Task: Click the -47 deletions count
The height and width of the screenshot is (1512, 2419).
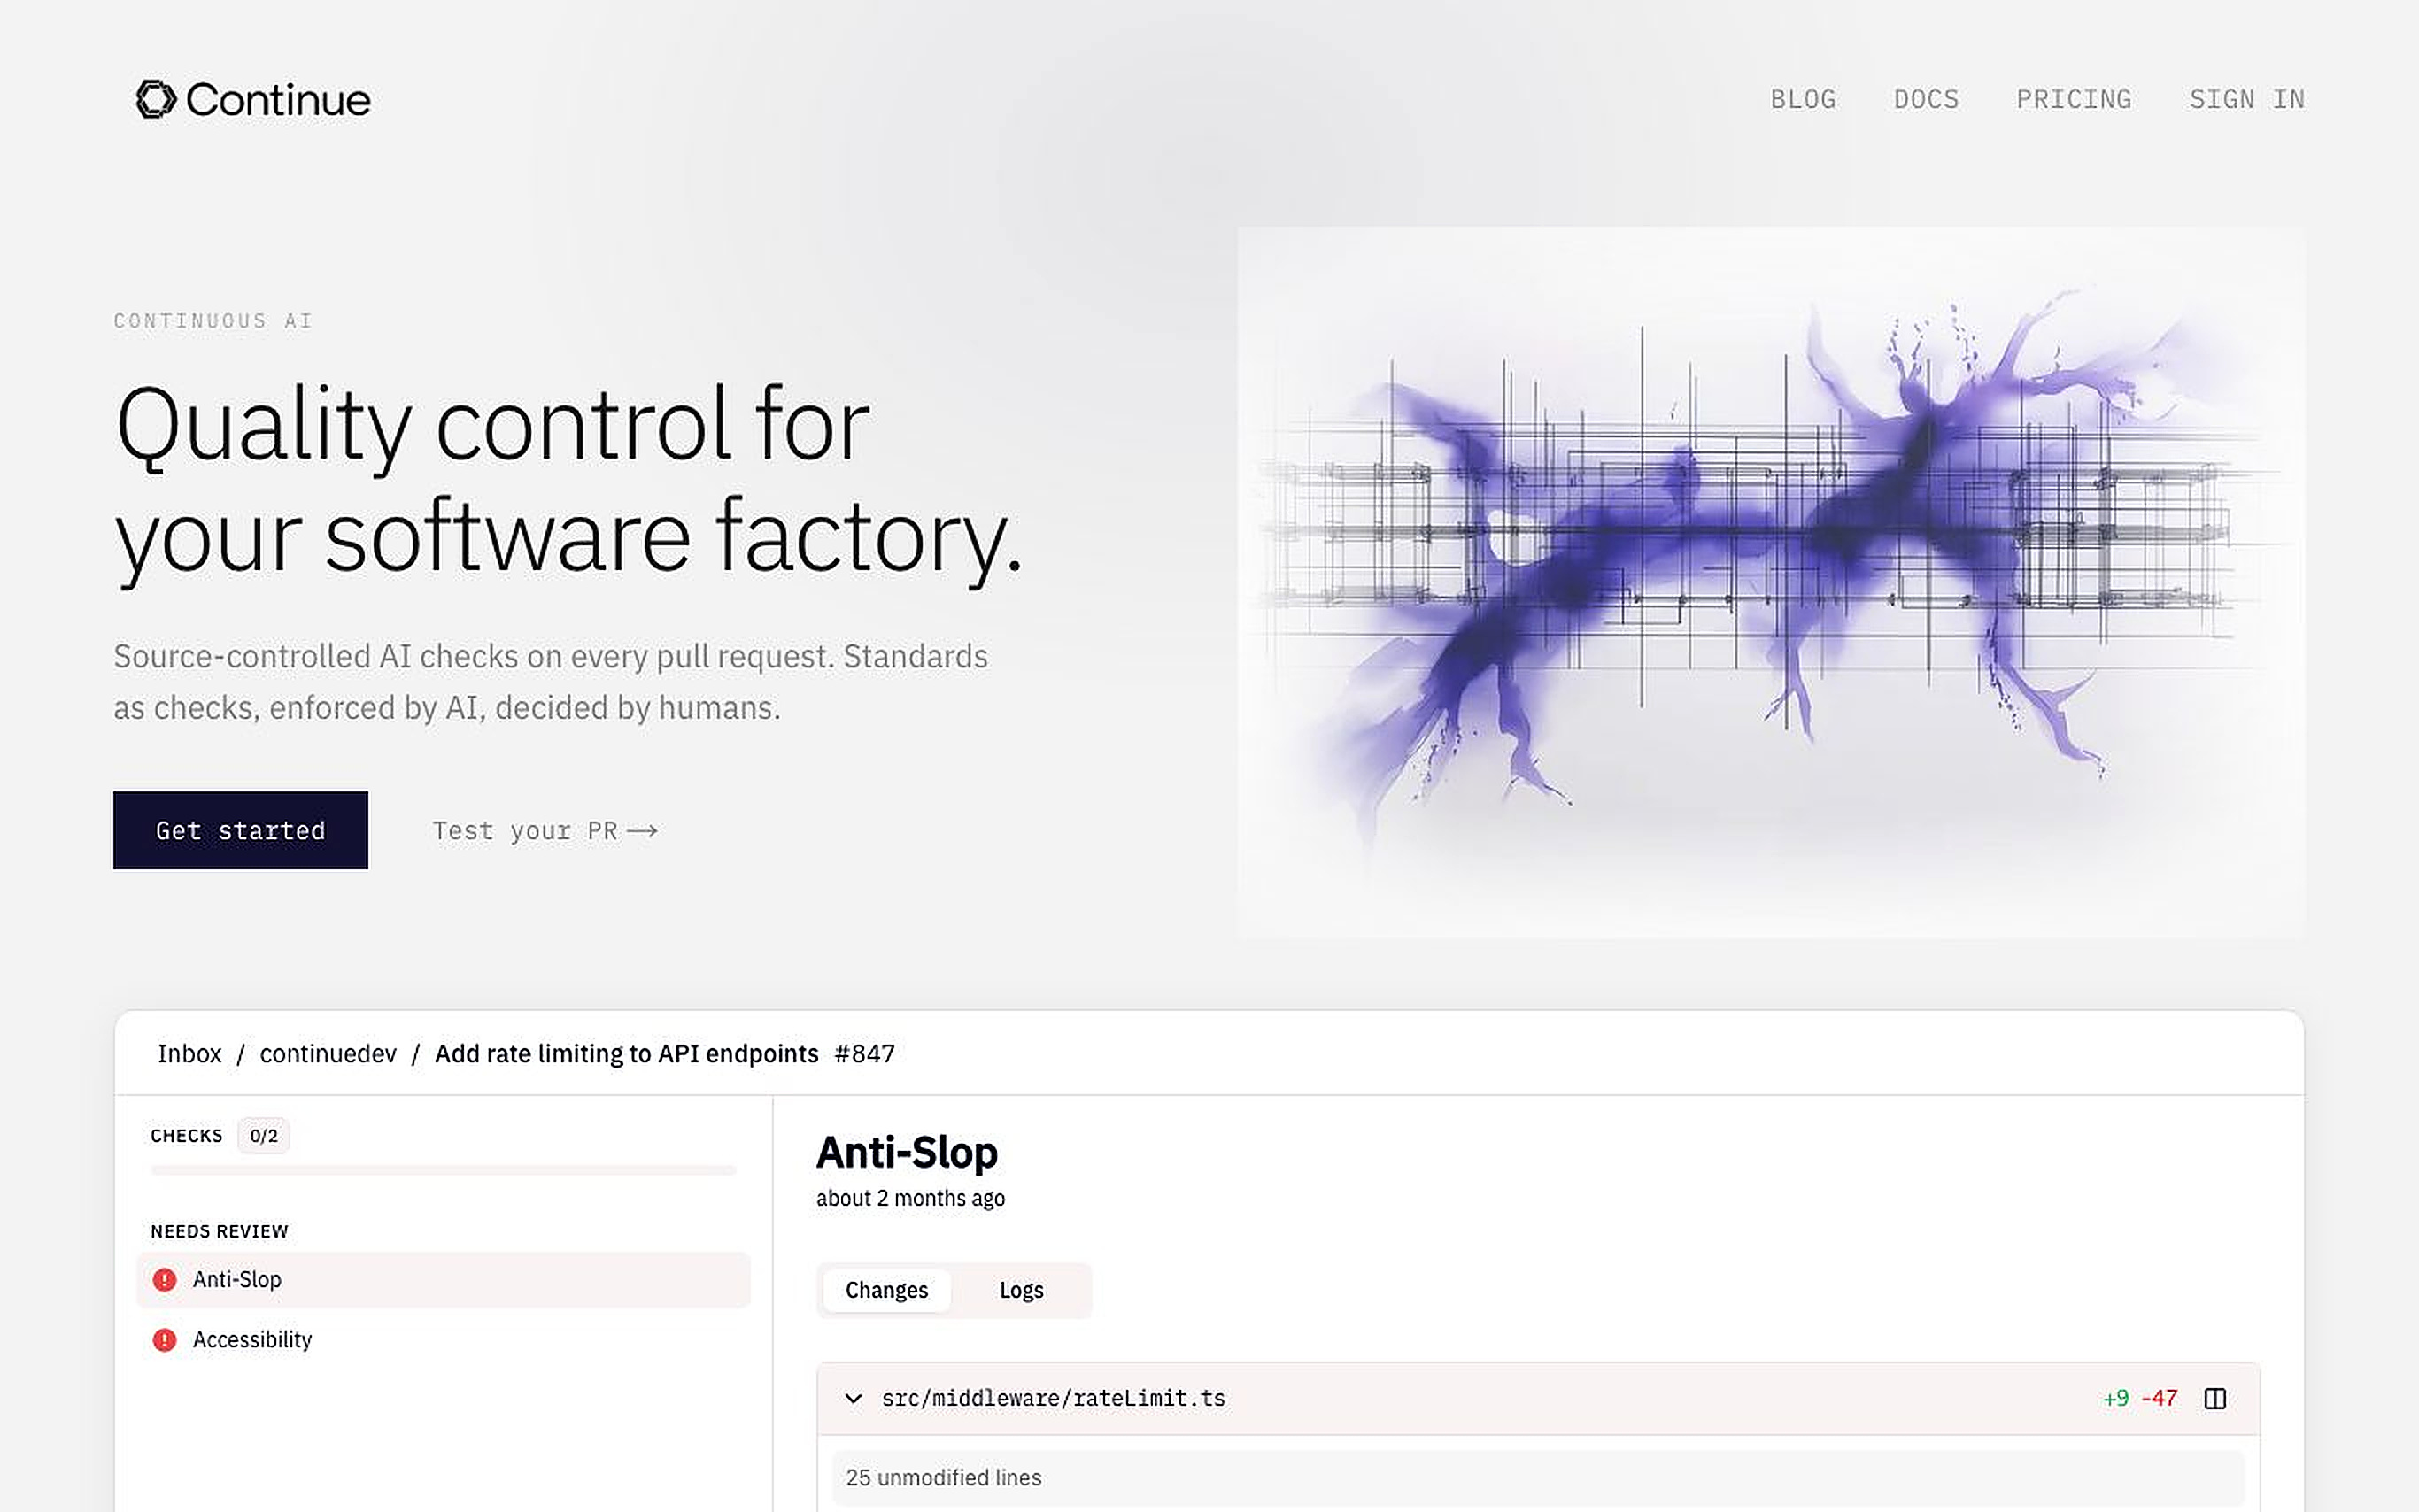Action: pyautogui.click(x=2159, y=1398)
